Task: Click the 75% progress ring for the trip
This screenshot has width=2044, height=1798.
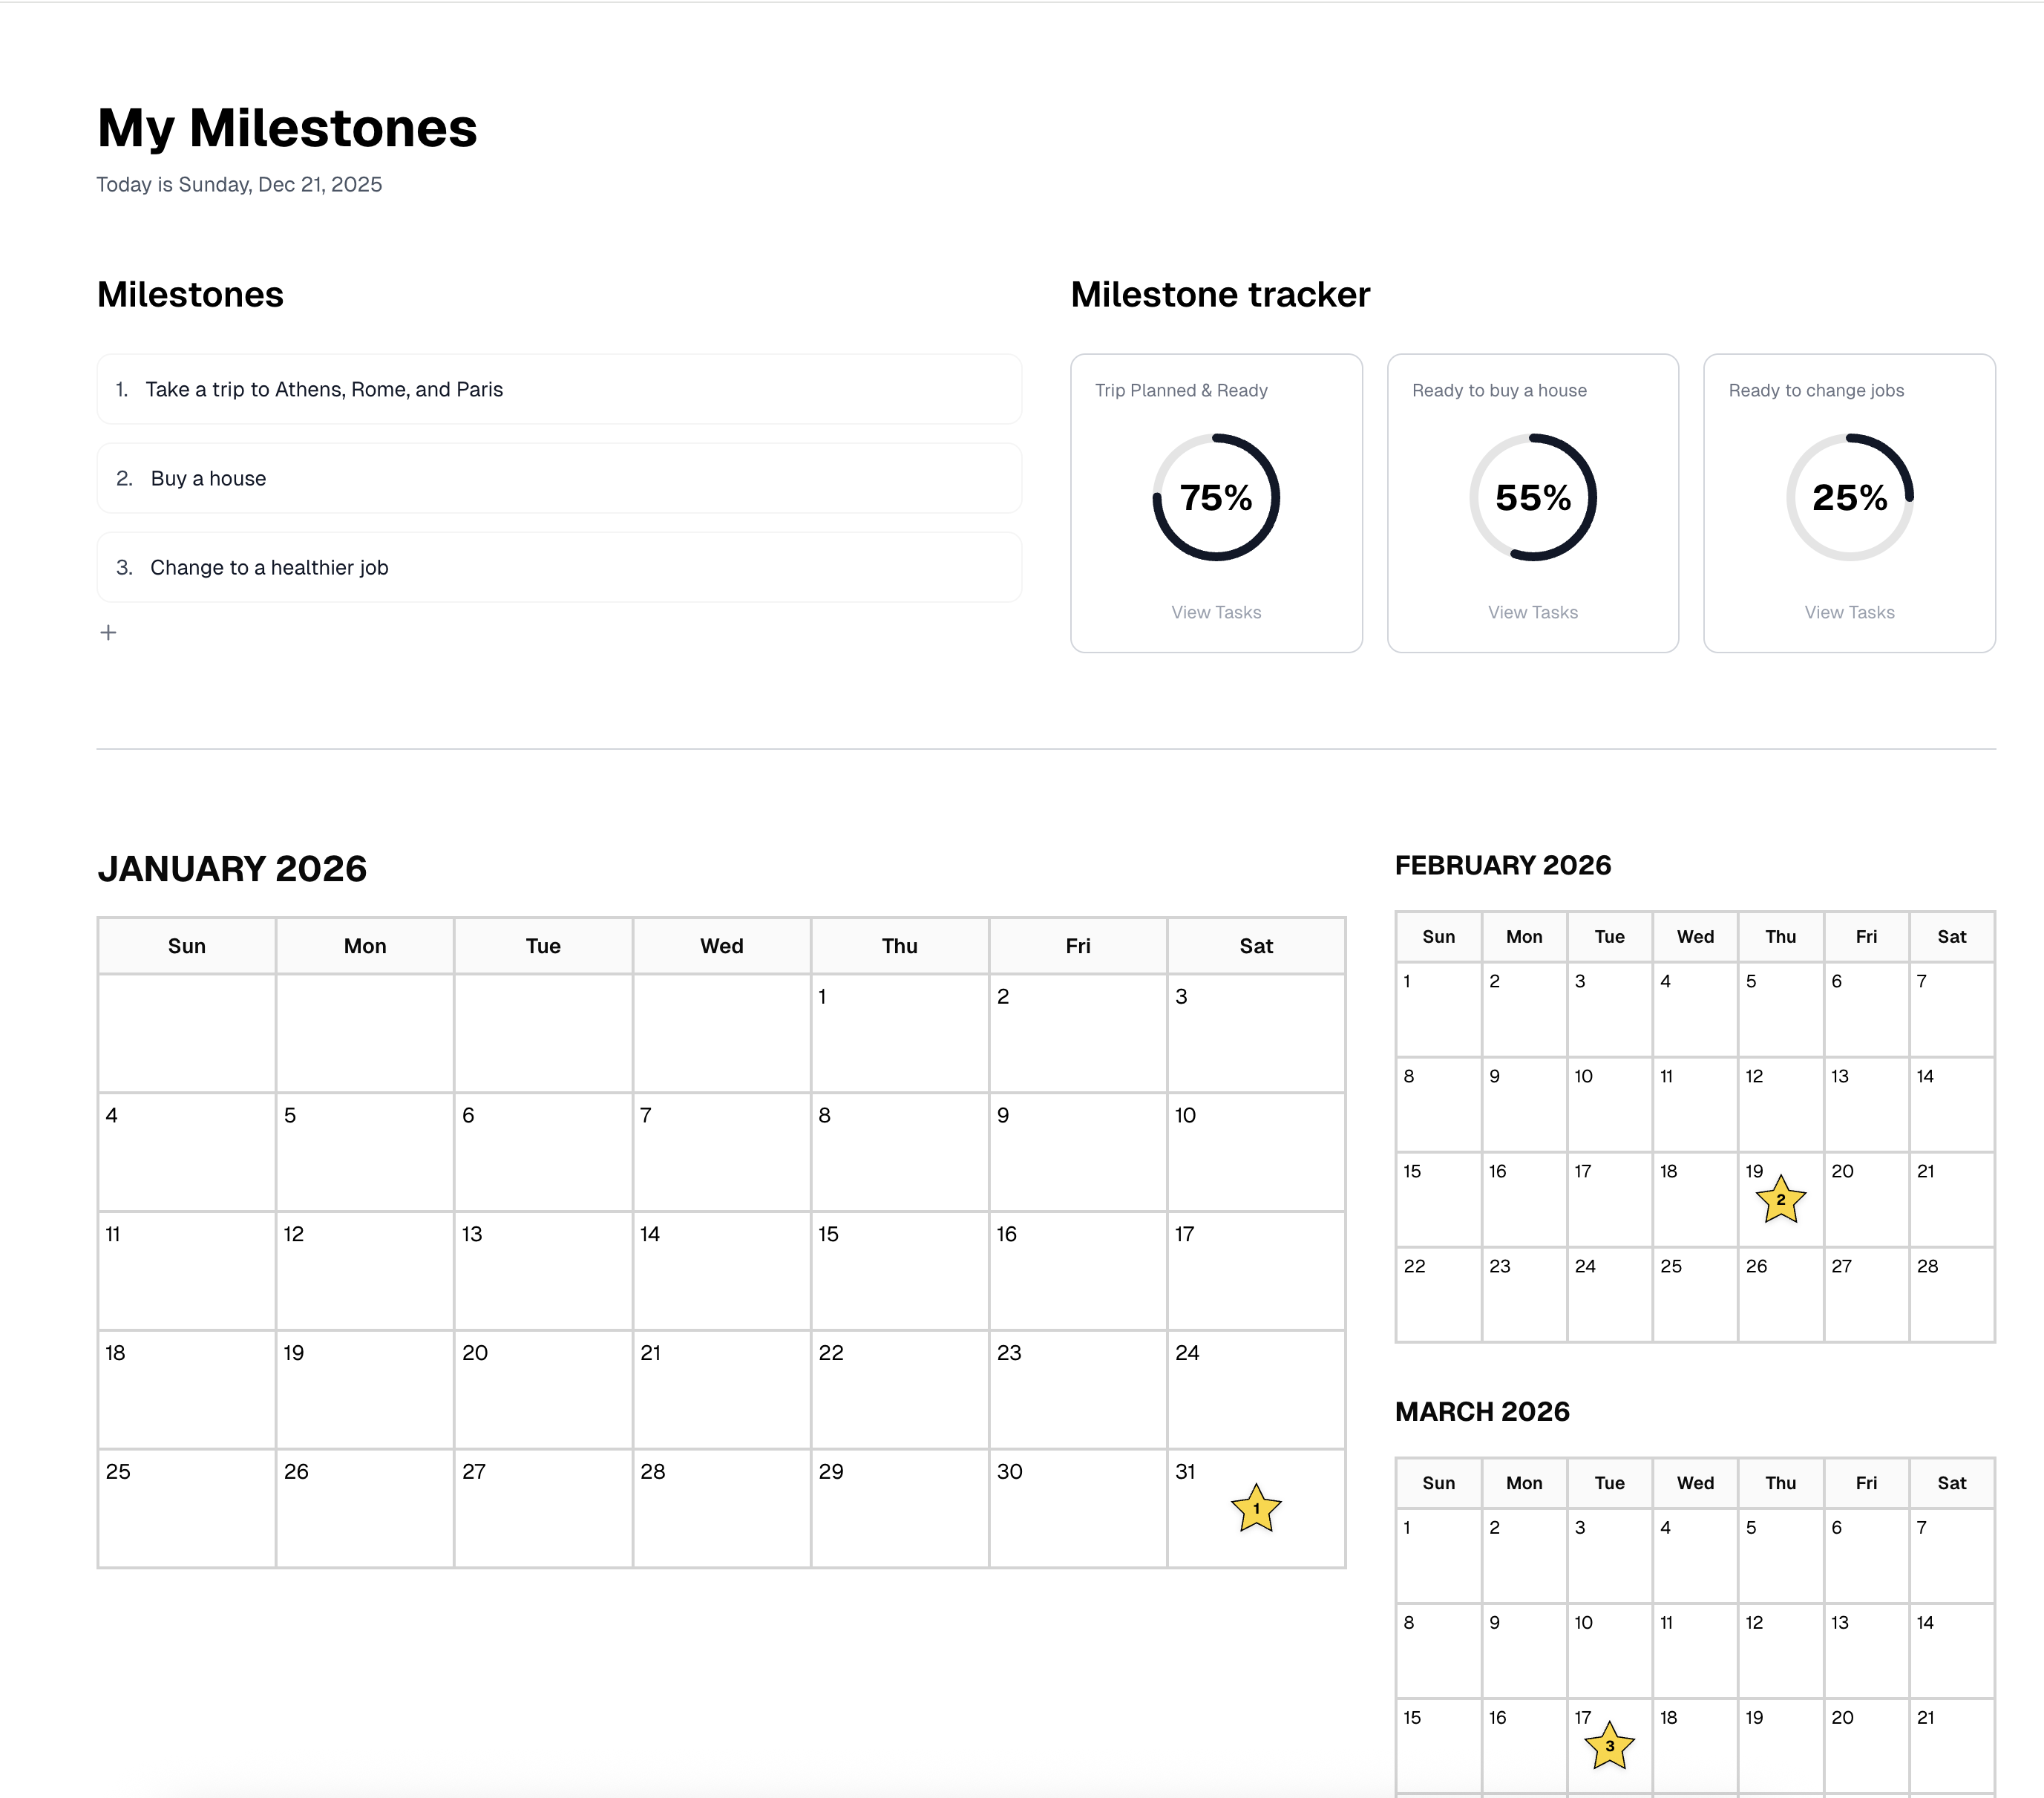Action: click(x=1216, y=497)
